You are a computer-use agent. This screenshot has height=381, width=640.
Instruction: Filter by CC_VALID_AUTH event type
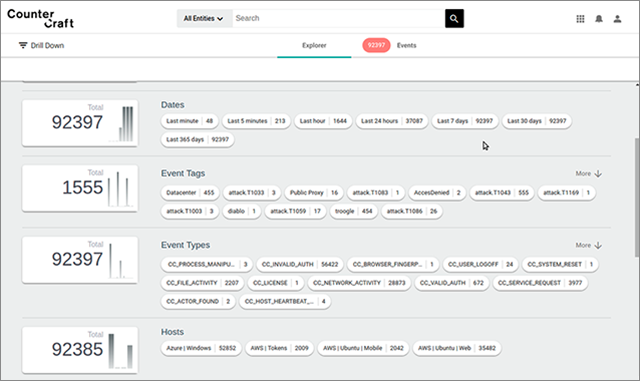[x=451, y=283]
